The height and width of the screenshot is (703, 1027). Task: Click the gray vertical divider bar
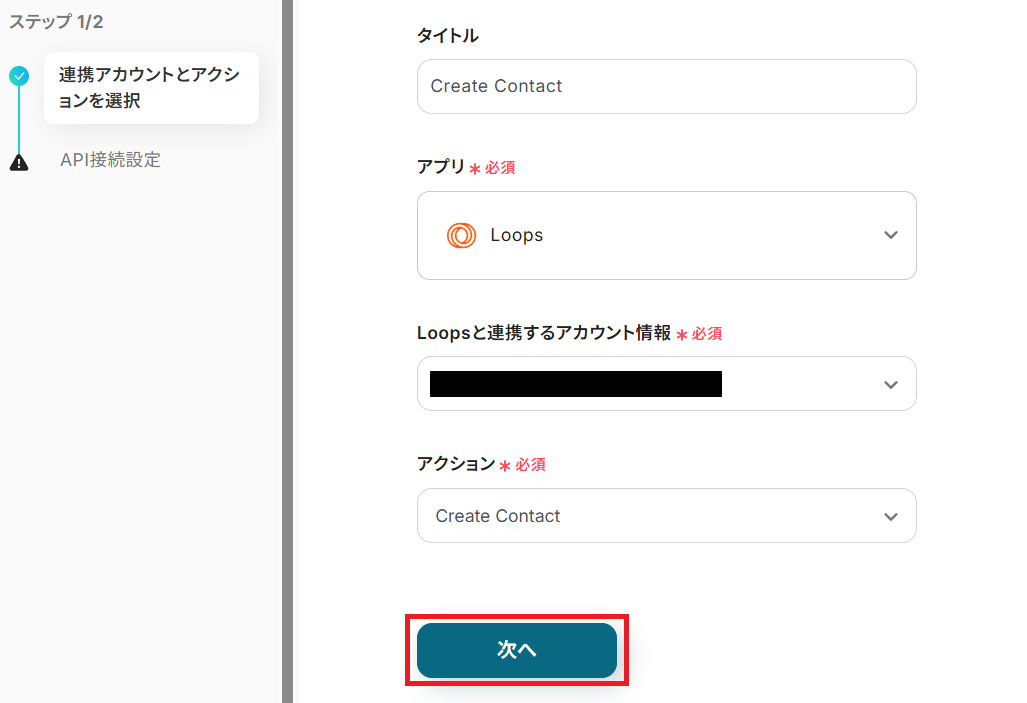(287, 350)
